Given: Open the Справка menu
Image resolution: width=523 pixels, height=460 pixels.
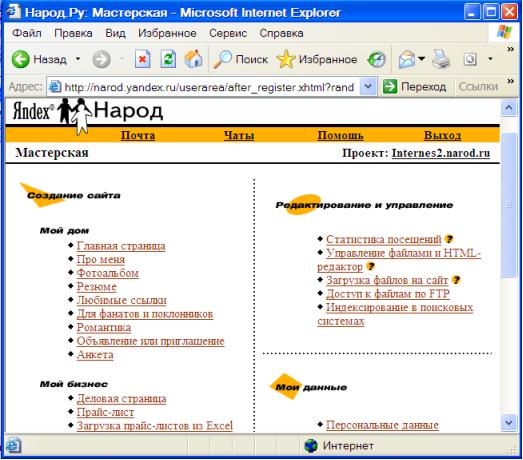Looking at the screenshot, I should [282, 33].
